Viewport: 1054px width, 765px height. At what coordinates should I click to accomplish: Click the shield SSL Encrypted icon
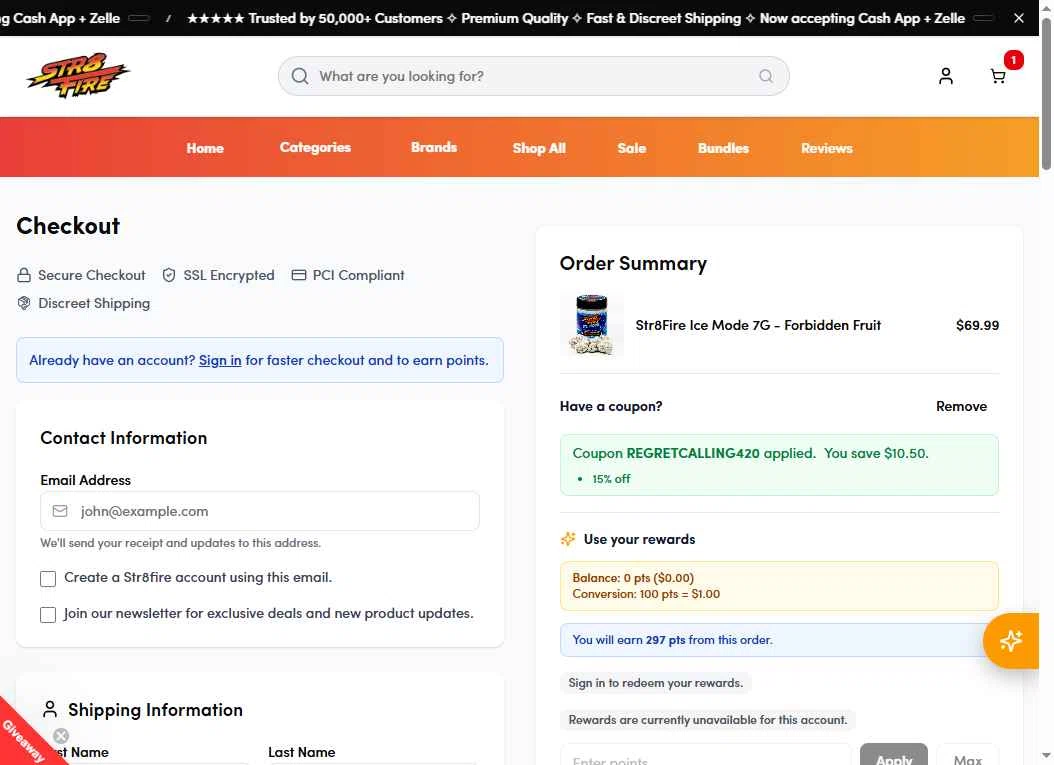169,275
